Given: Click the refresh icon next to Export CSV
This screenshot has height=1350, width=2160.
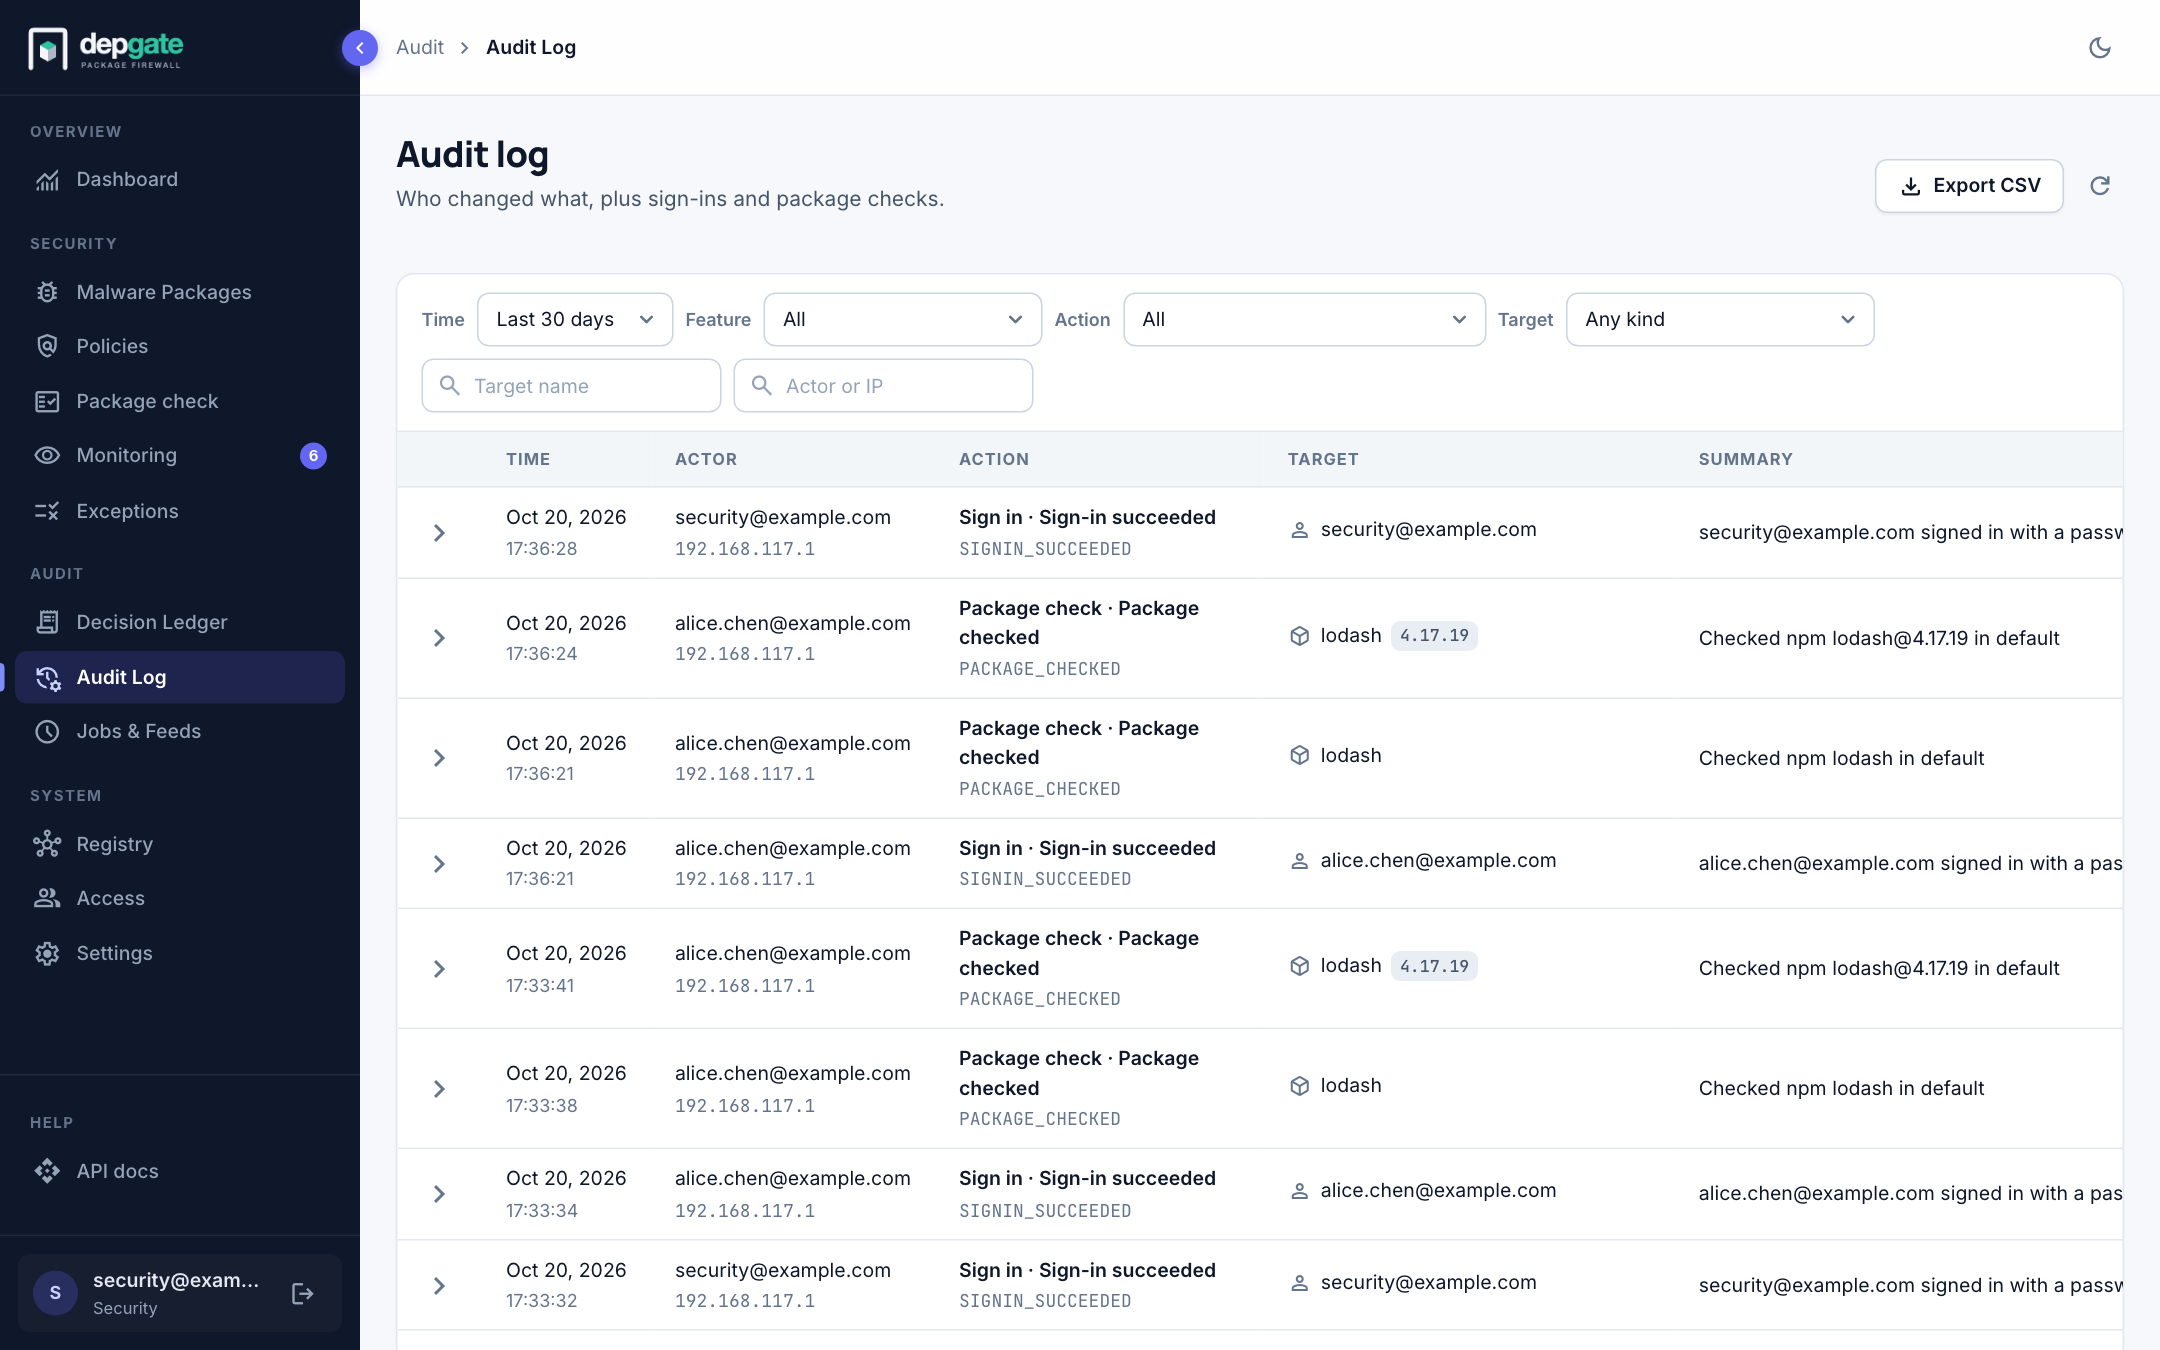Looking at the screenshot, I should [2100, 186].
